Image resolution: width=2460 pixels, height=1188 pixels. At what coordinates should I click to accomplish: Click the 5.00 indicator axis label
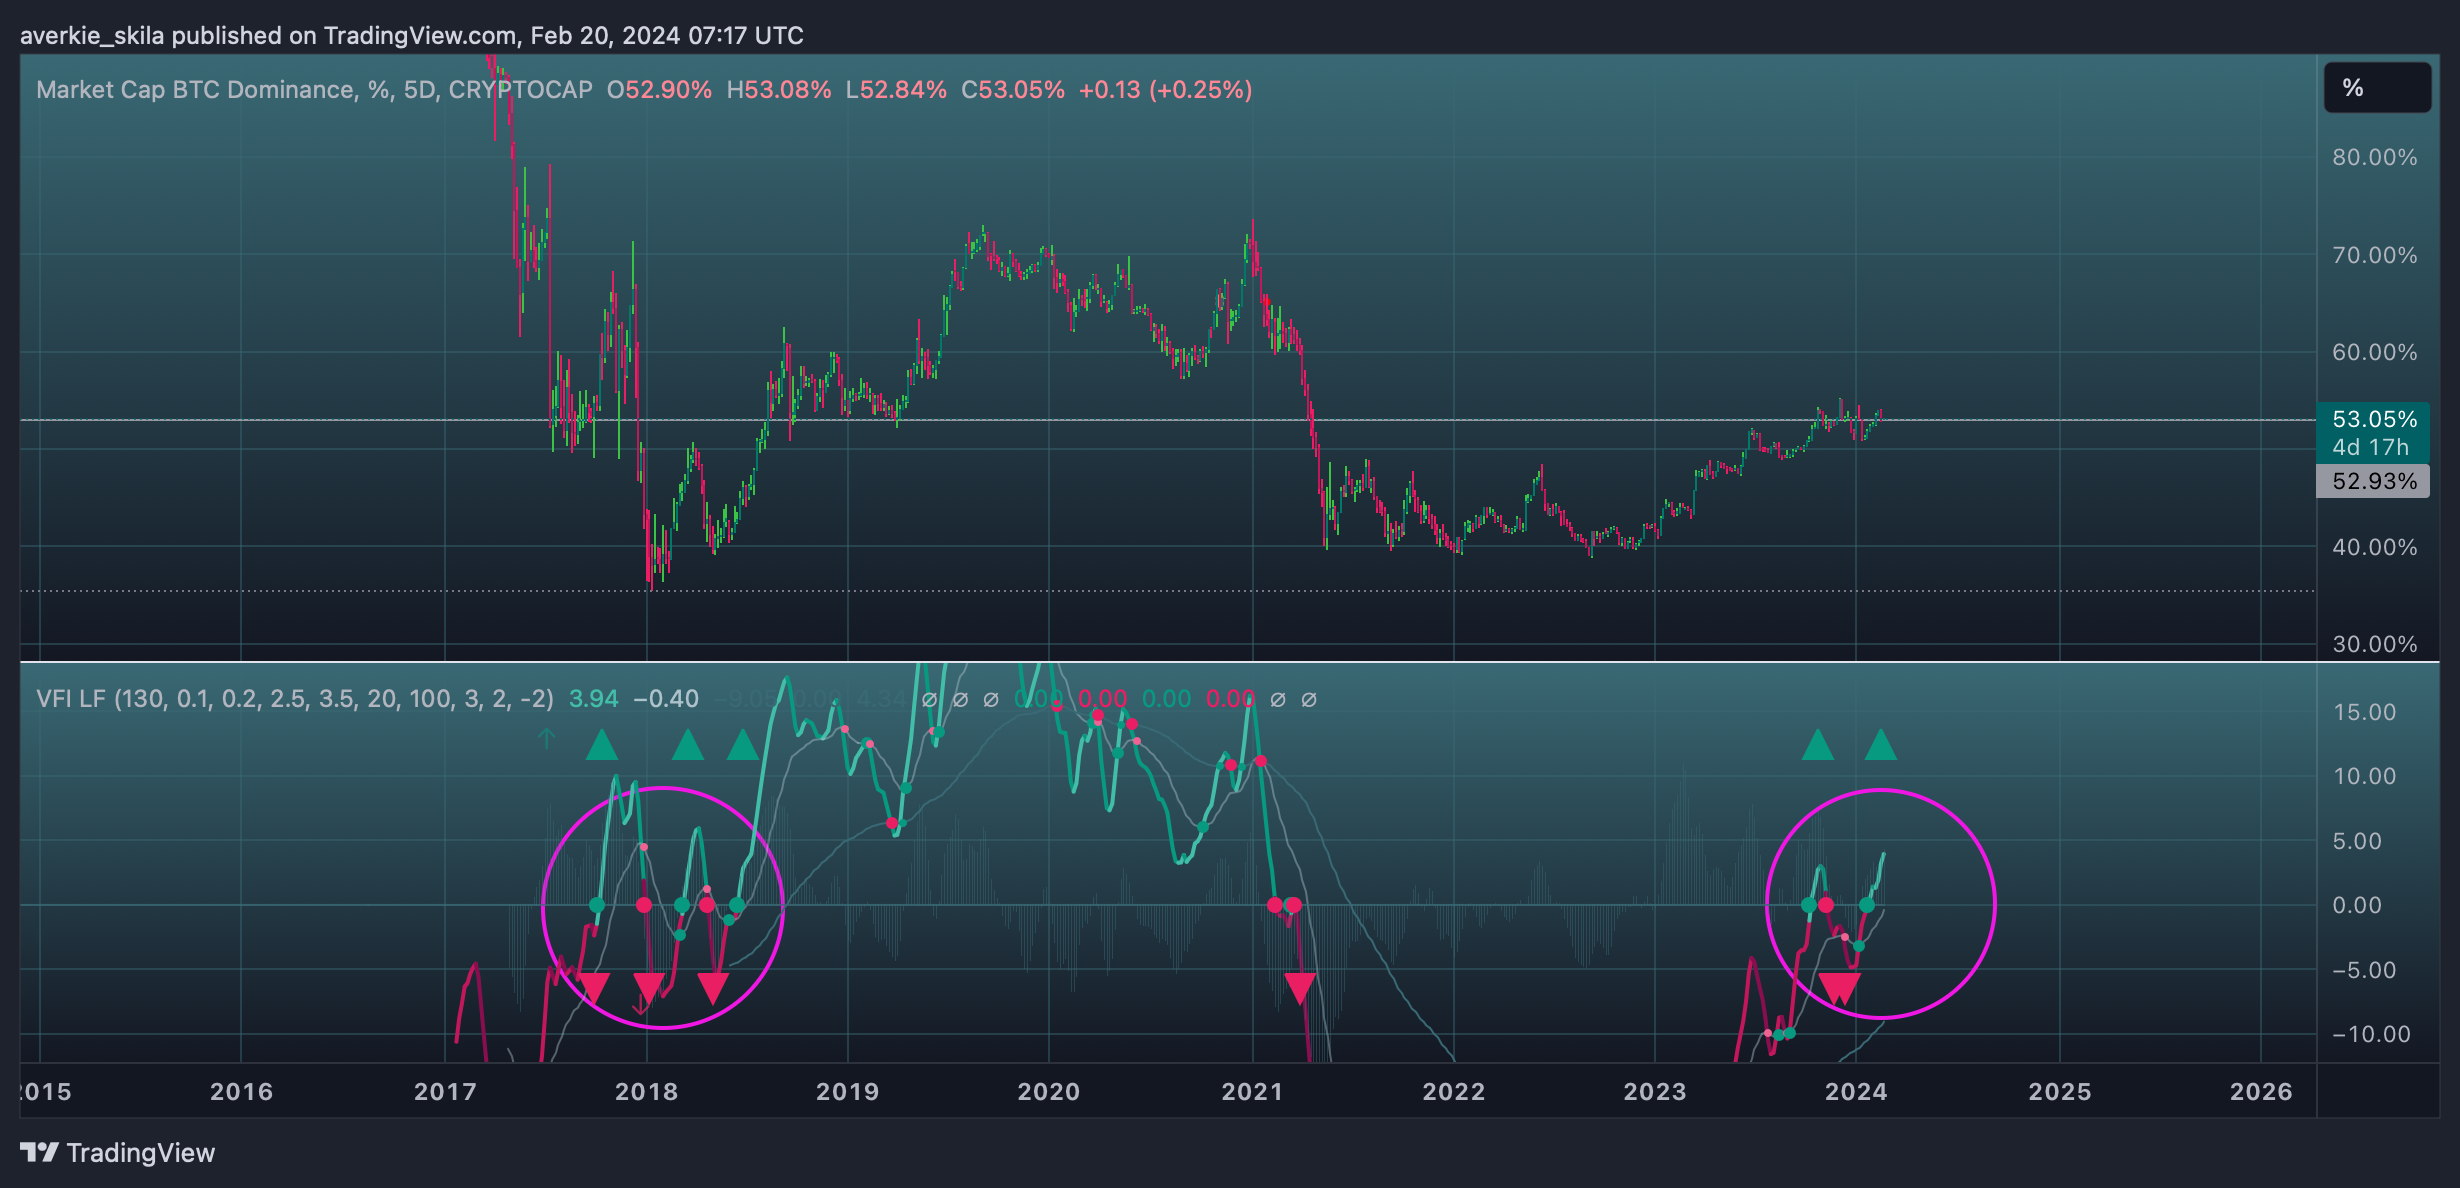[2357, 841]
